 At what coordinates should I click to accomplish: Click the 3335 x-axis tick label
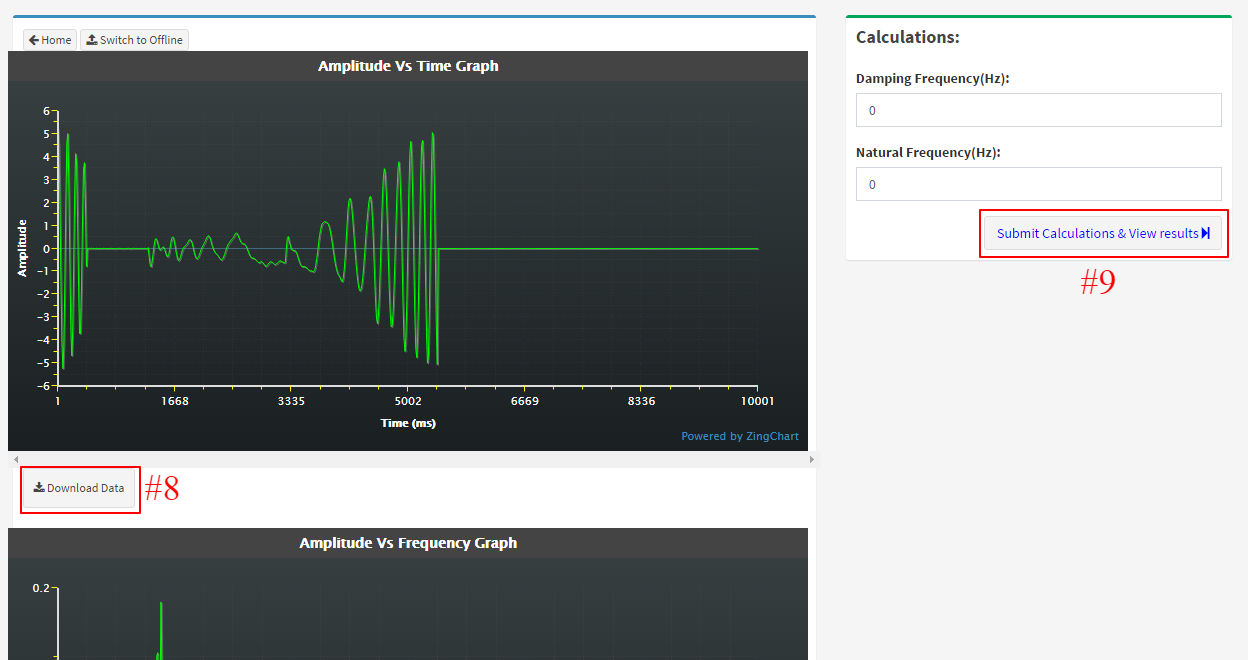[x=291, y=401]
